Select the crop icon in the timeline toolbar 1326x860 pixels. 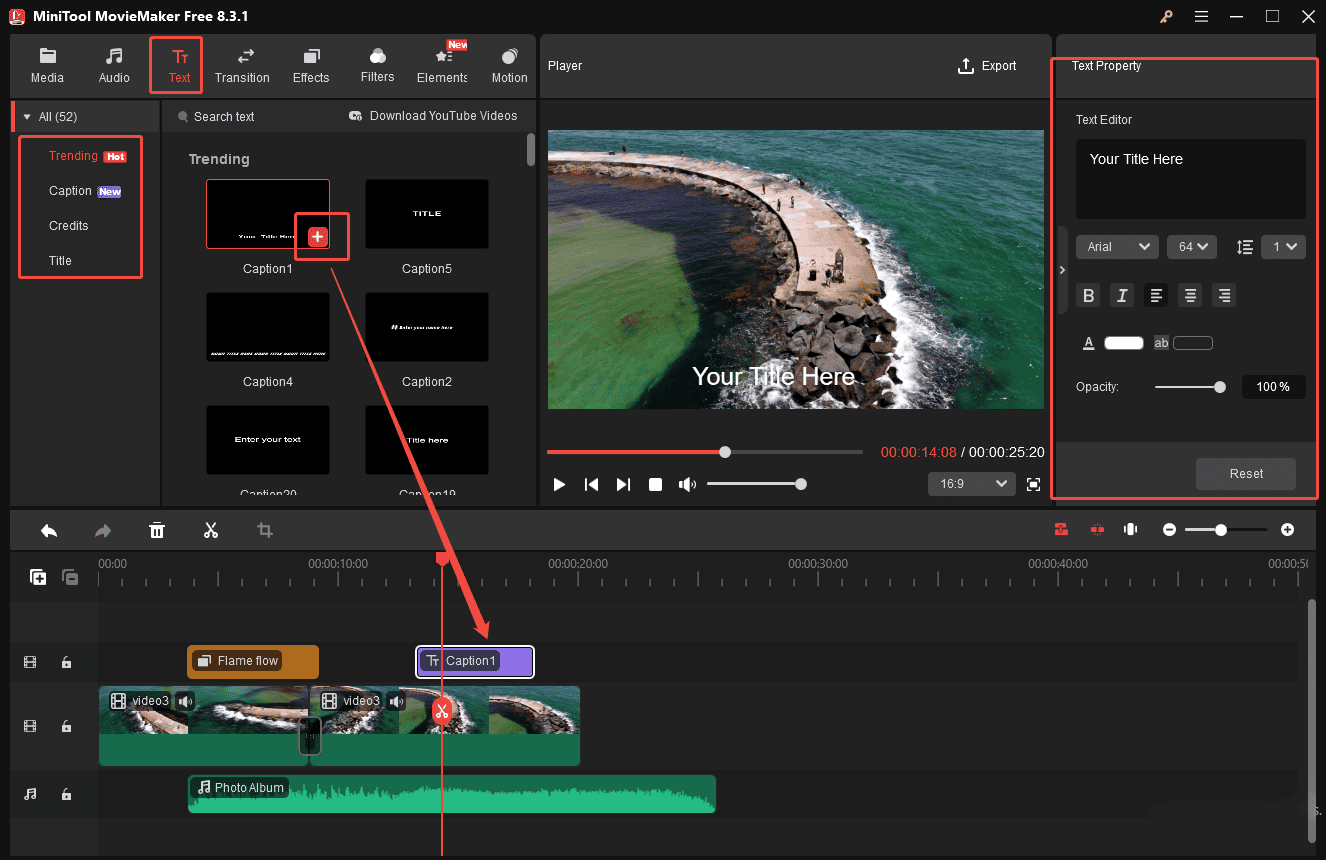click(265, 530)
